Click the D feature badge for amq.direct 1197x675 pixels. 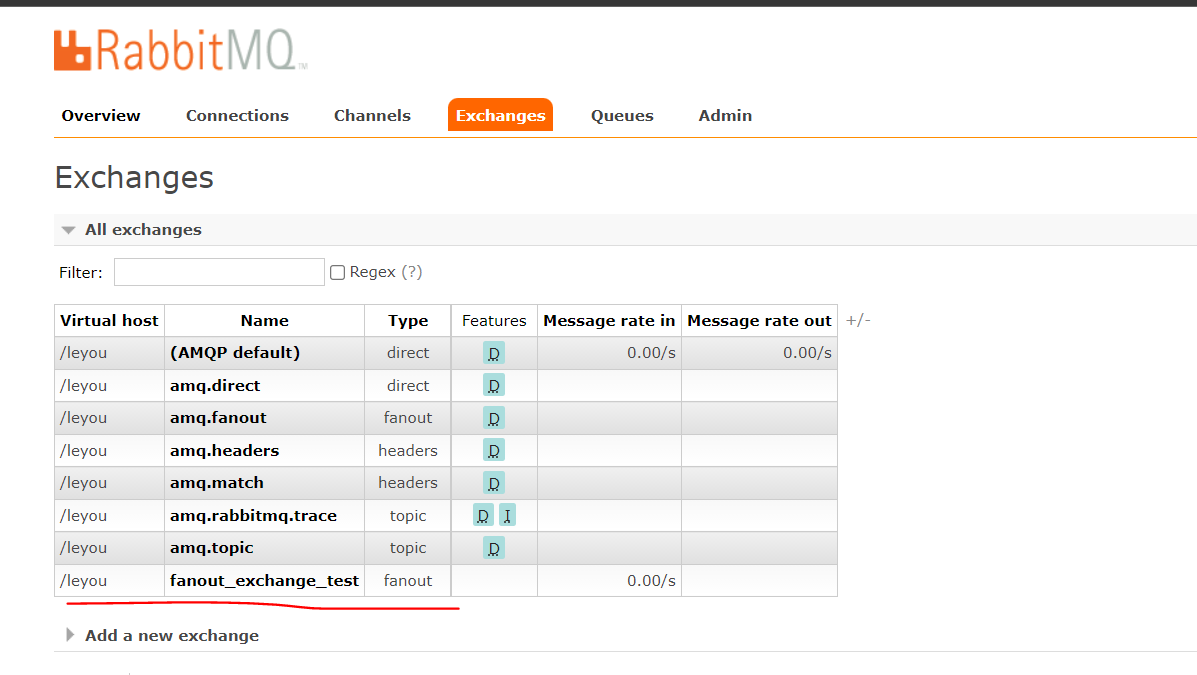tap(494, 386)
